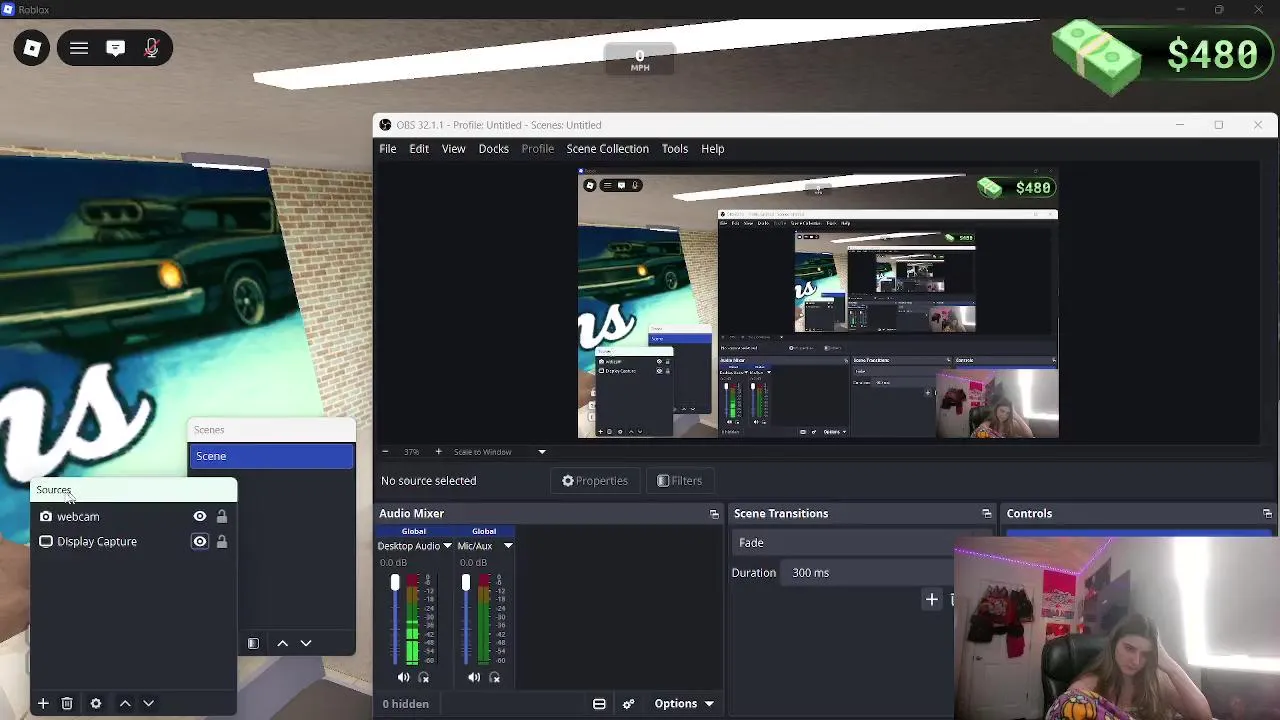Viewport: 1280px width, 720px height.
Task: Open the Mic/Aux dropdown arrow
Action: 507,546
